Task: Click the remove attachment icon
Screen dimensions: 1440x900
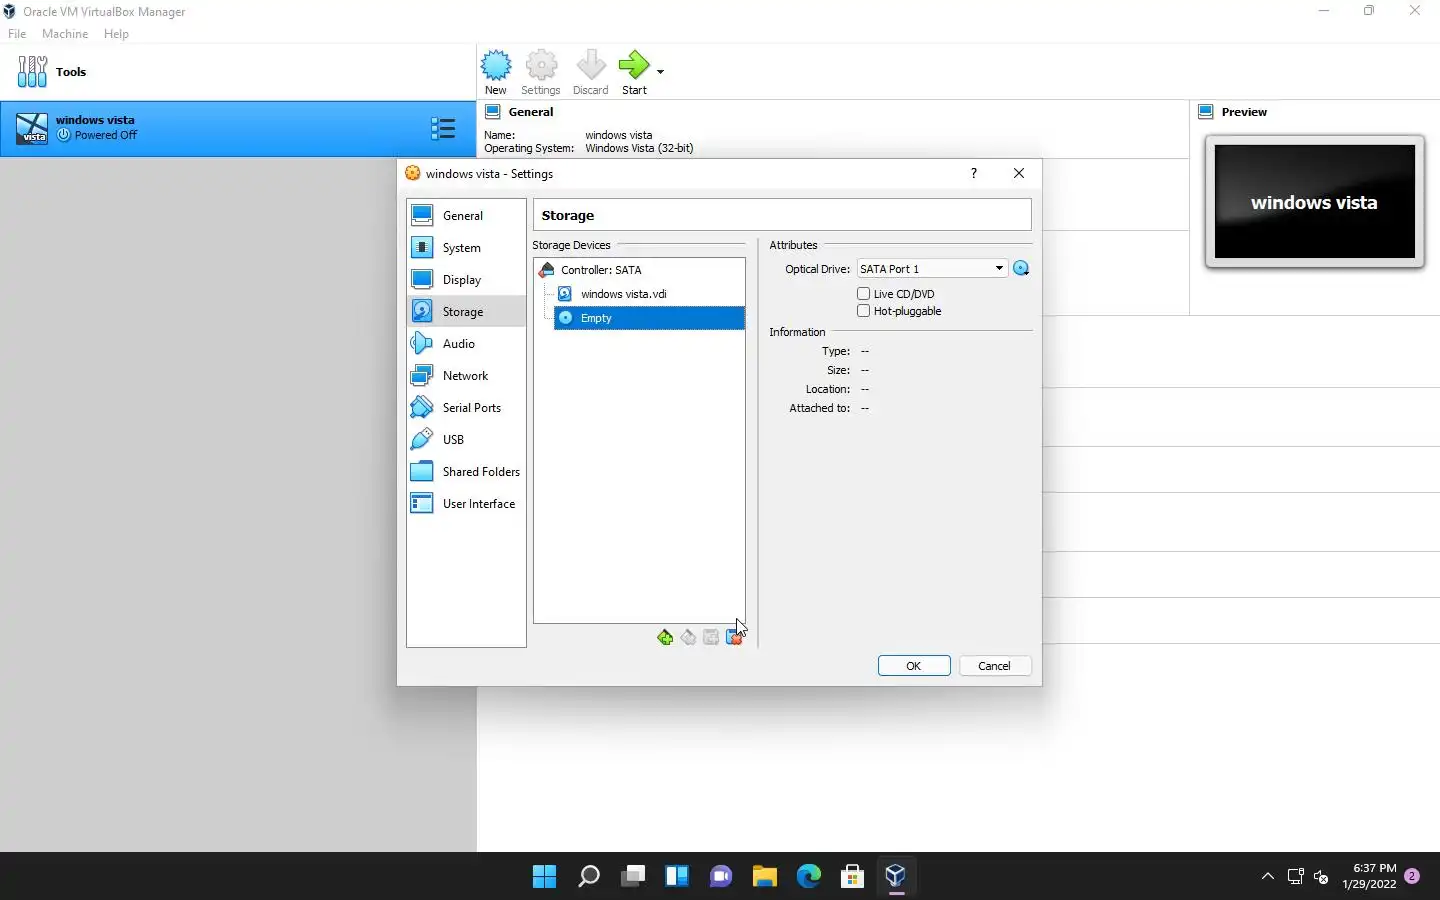Action: 734,638
